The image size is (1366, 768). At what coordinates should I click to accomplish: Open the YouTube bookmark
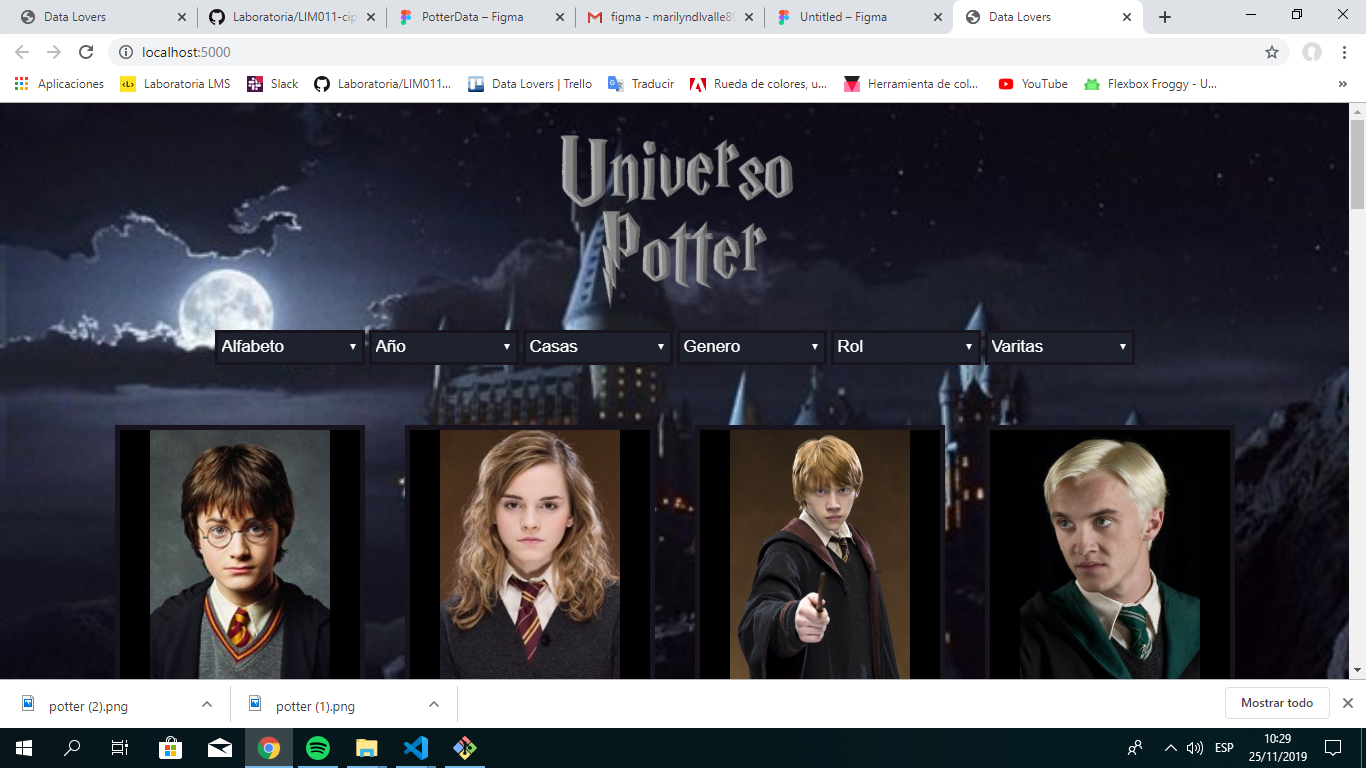1033,84
